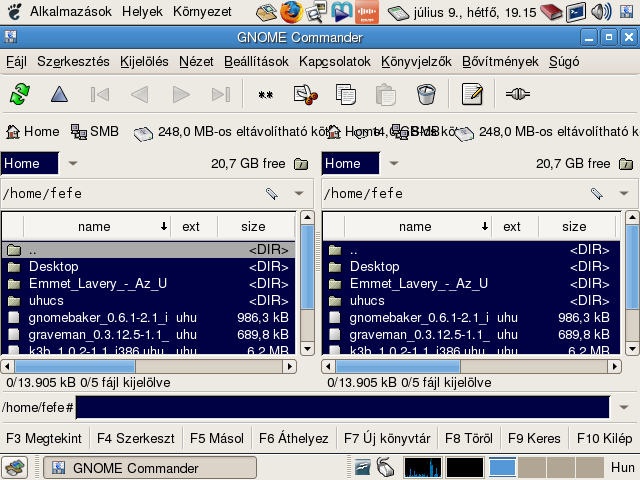Select graveman file in right pane

tap(471, 335)
